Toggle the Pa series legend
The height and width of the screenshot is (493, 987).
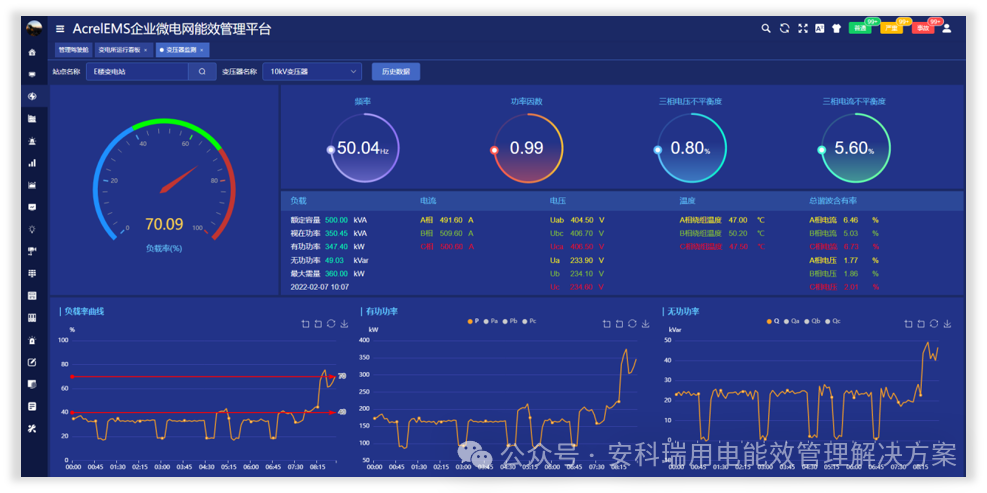pyautogui.click(x=491, y=321)
